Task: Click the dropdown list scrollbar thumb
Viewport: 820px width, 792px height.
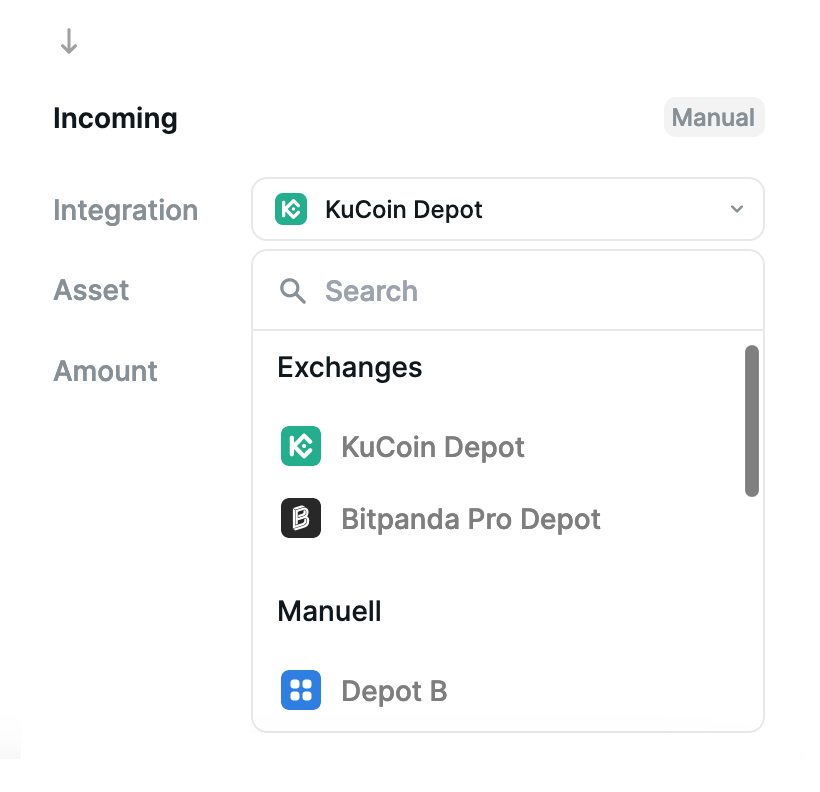Action: (x=752, y=421)
